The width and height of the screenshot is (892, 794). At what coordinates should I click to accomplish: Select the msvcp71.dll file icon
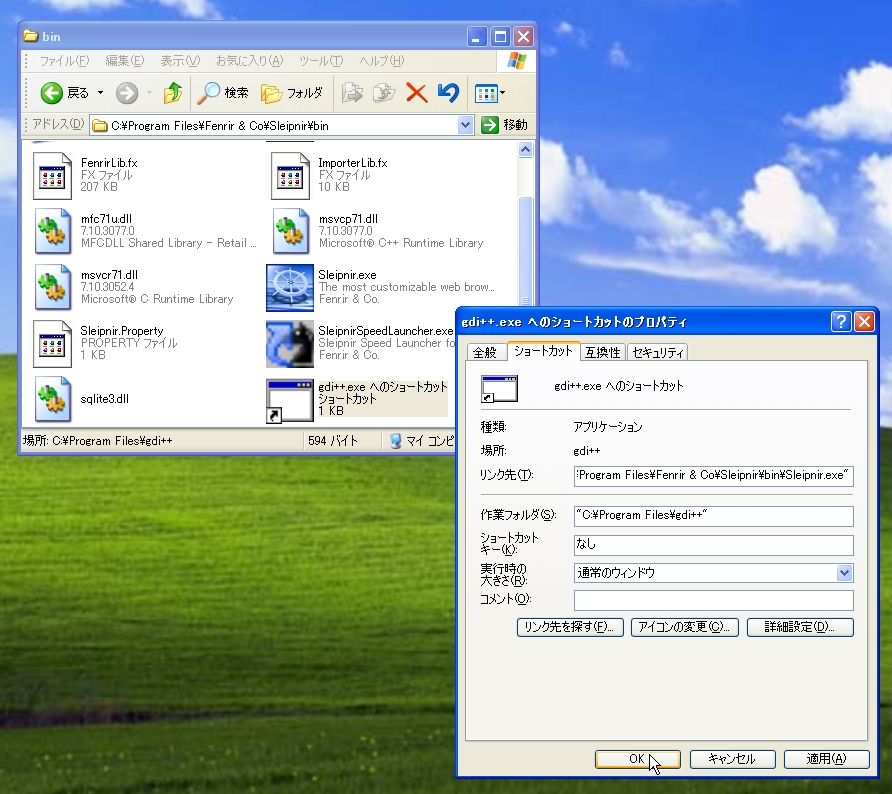pyautogui.click(x=290, y=231)
